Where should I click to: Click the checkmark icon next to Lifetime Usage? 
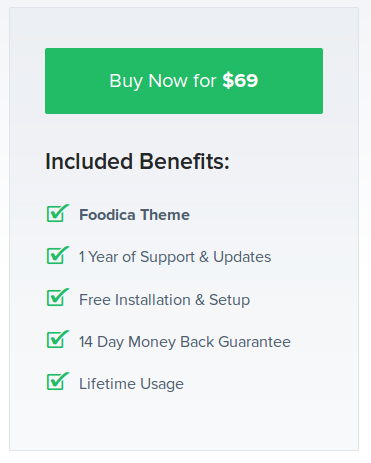[x=58, y=381]
